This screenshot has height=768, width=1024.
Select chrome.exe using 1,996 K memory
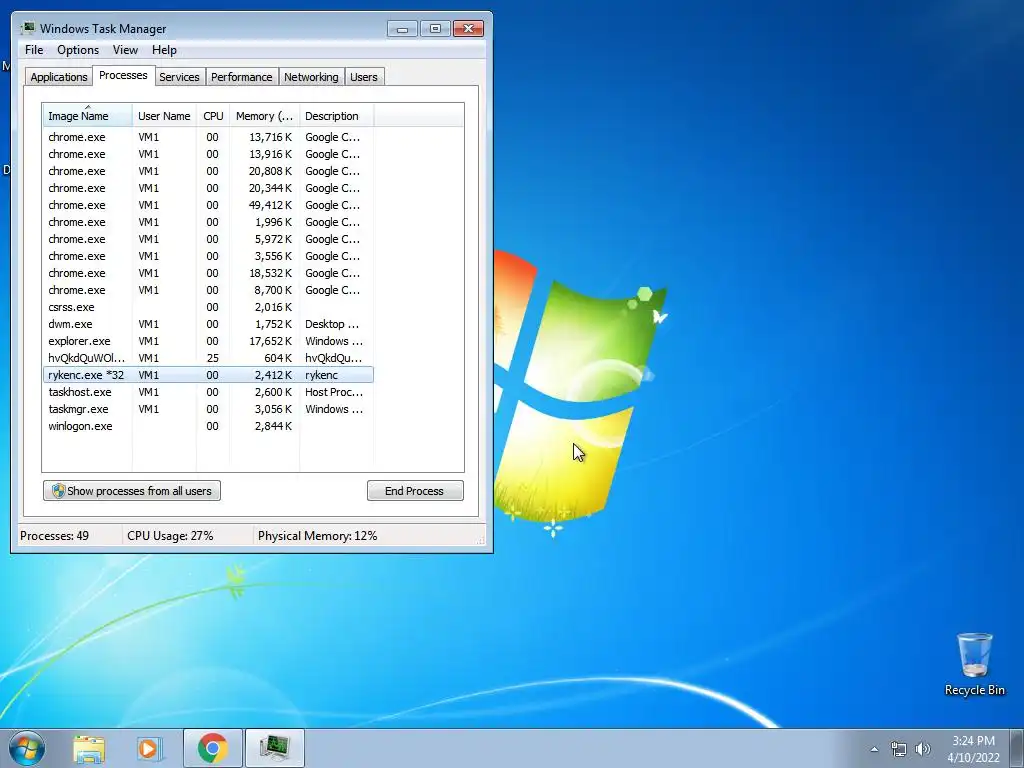pos(208,222)
